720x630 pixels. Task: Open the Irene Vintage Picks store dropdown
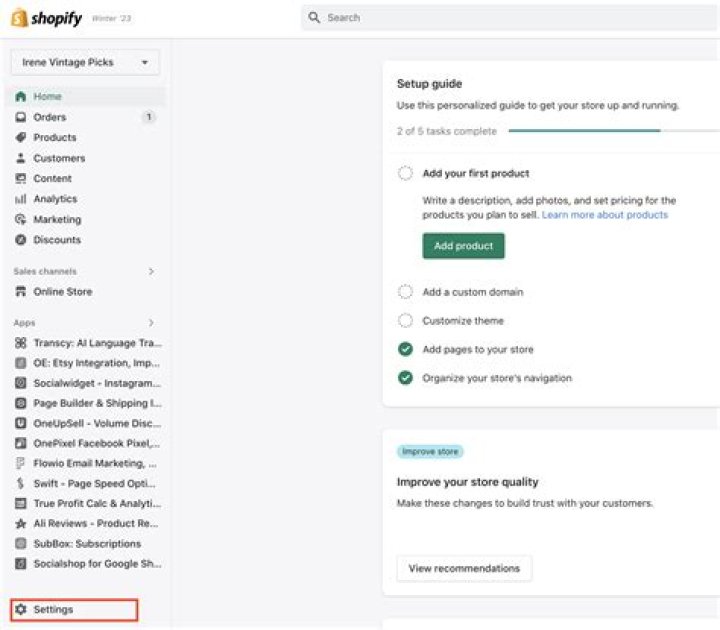(x=85, y=62)
